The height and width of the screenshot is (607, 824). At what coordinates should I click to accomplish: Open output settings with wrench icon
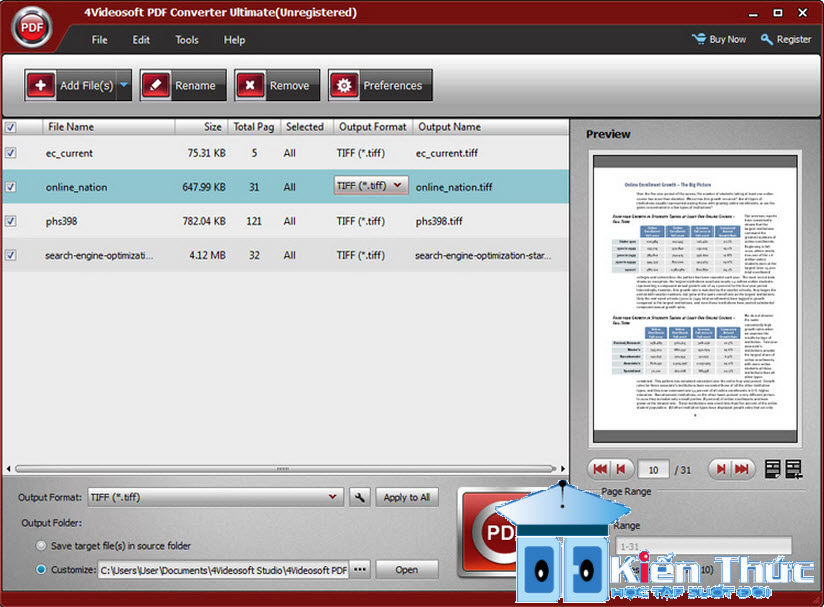360,497
